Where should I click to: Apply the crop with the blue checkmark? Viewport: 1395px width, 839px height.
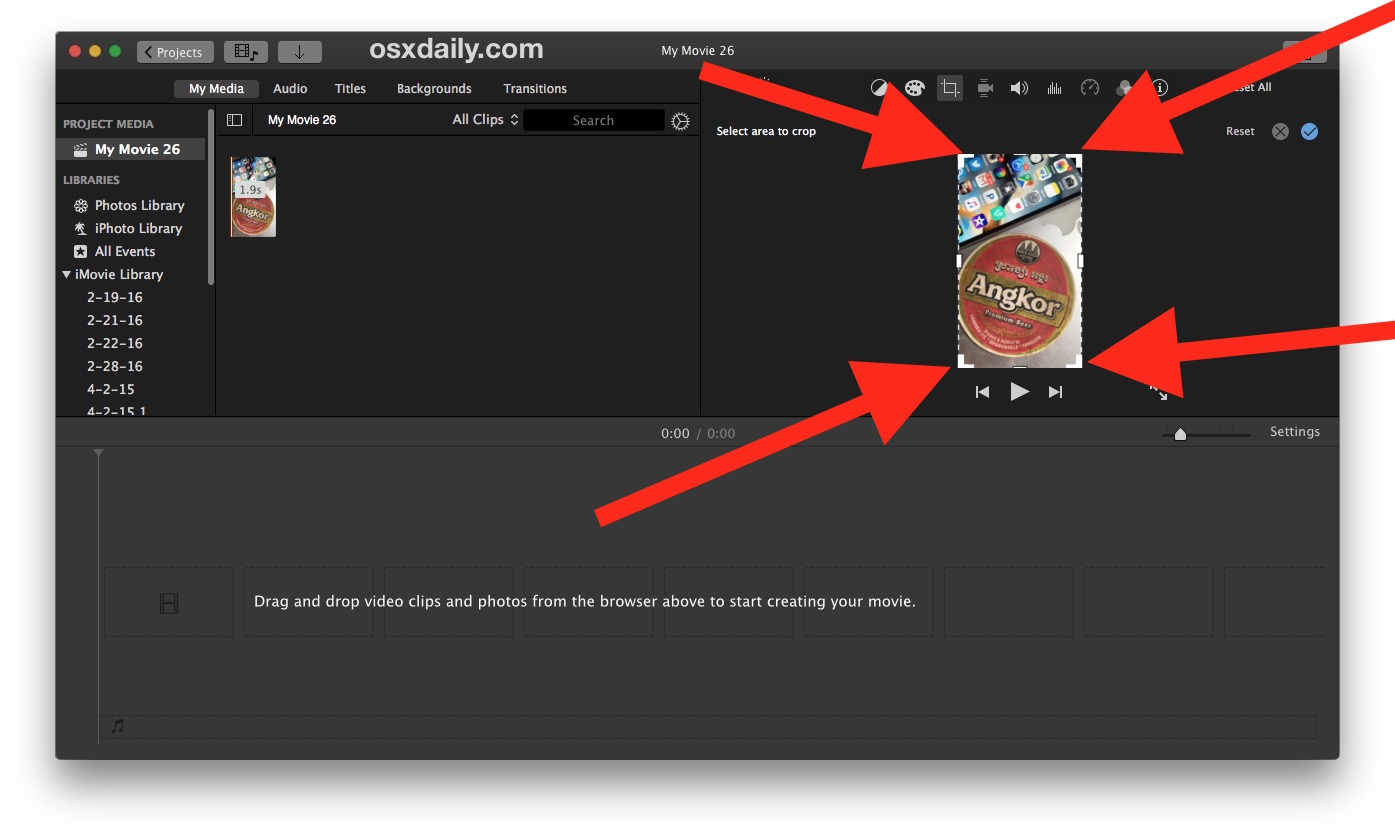[1309, 131]
